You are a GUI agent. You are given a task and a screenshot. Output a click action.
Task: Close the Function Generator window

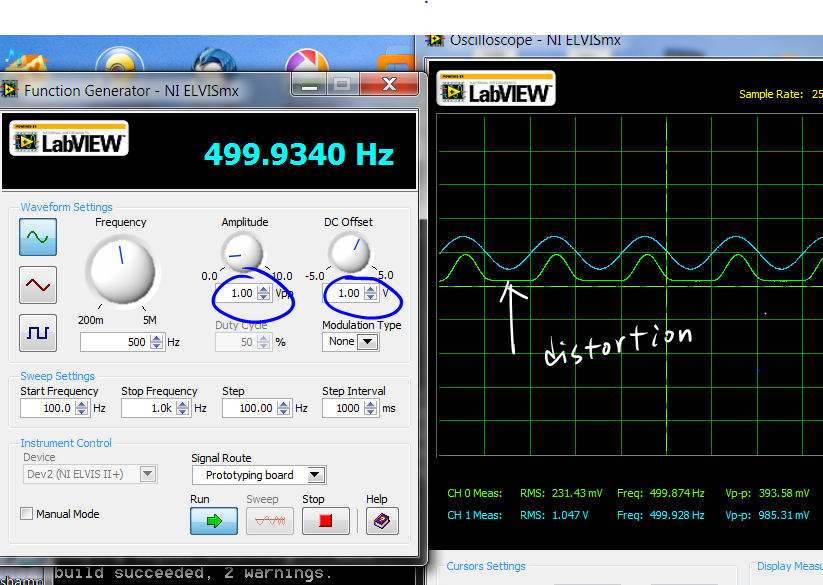(389, 84)
